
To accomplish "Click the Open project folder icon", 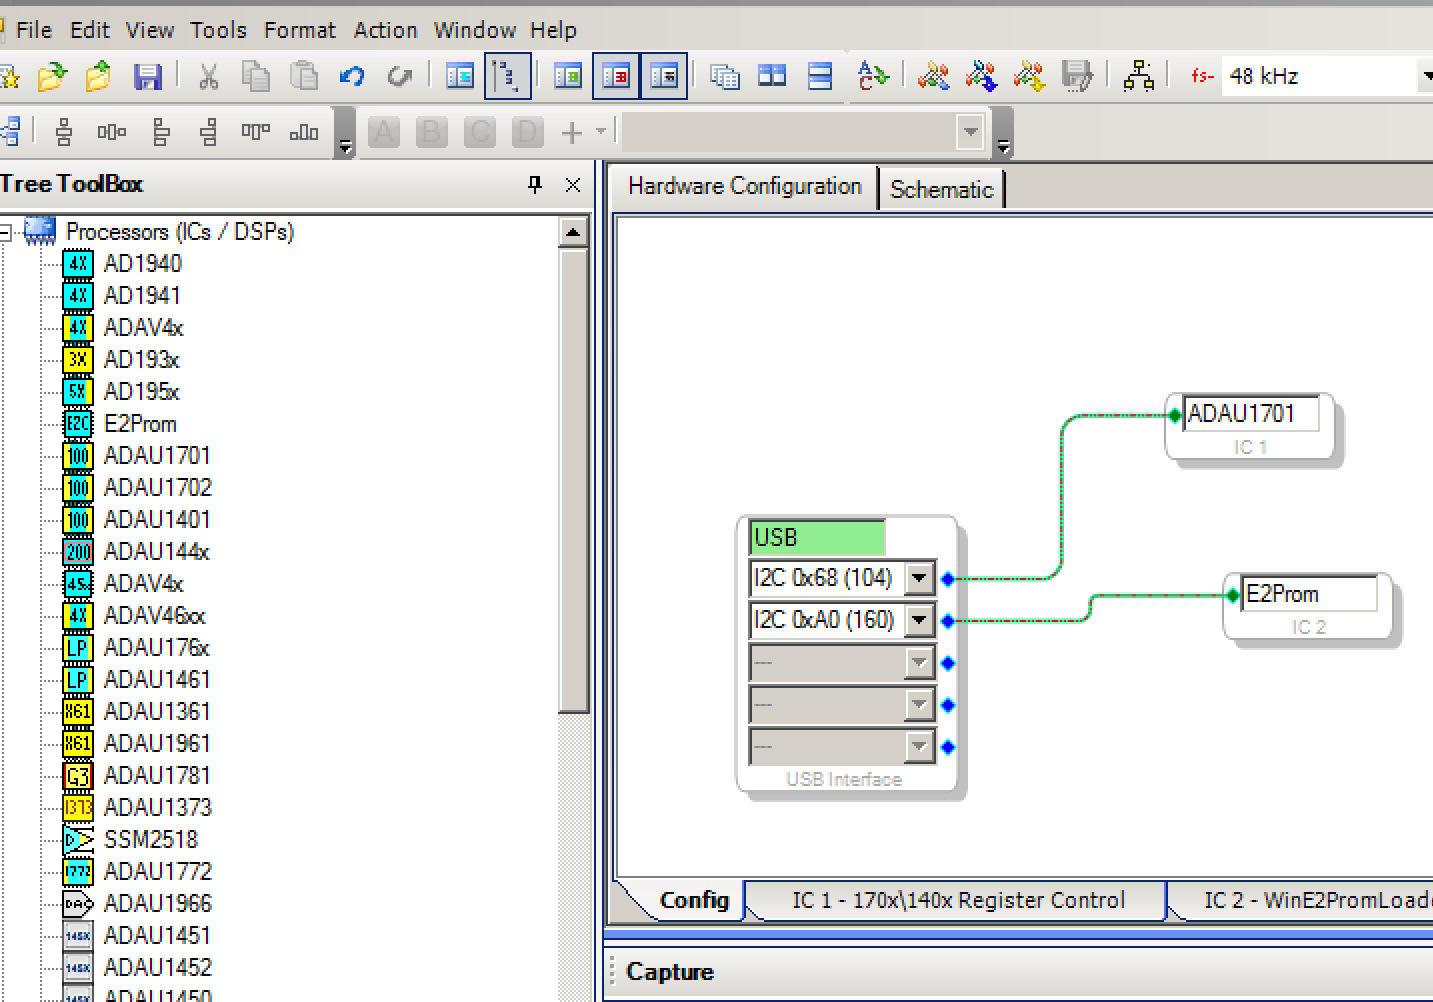I will (51, 76).
